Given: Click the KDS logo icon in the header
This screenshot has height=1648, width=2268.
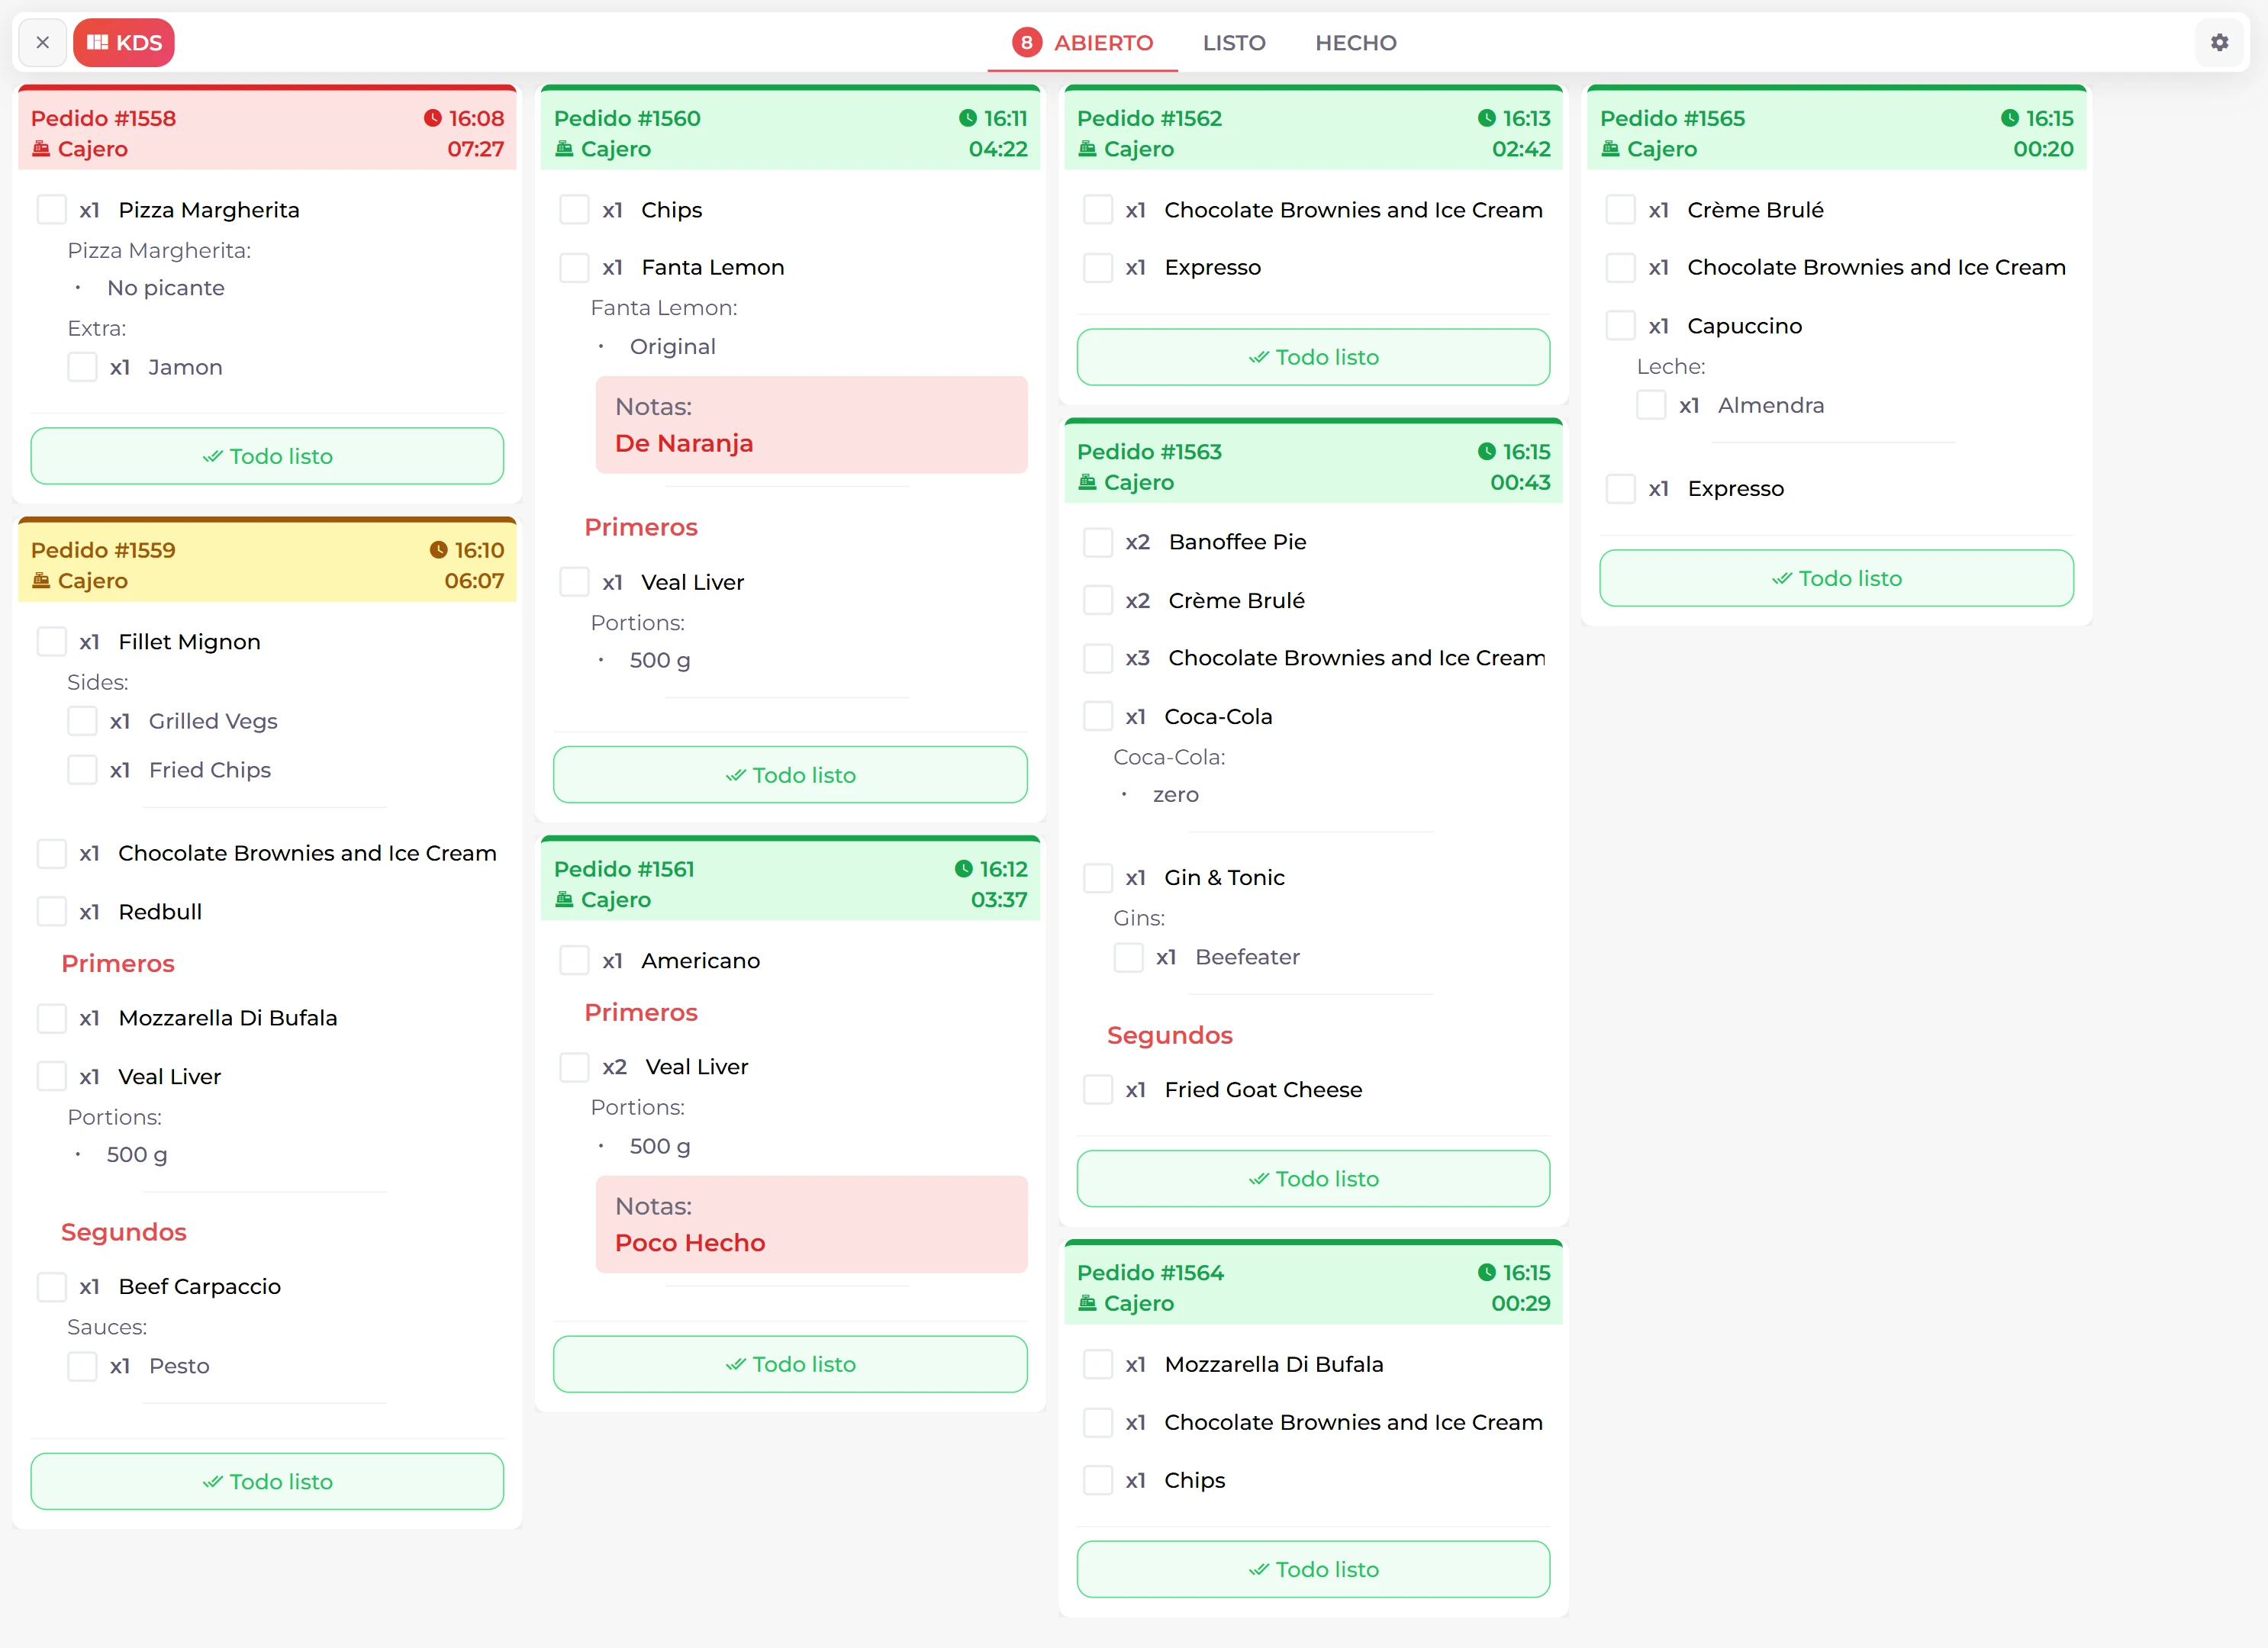Looking at the screenshot, I should (99, 42).
